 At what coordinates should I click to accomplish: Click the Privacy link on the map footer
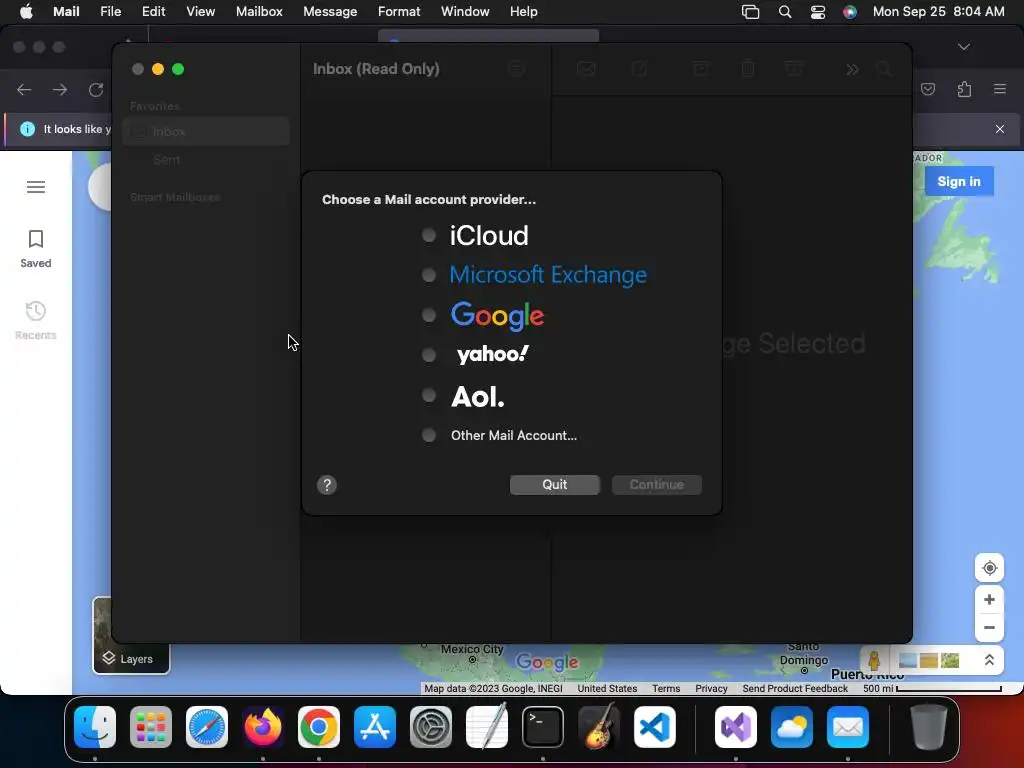[x=711, y=688]
